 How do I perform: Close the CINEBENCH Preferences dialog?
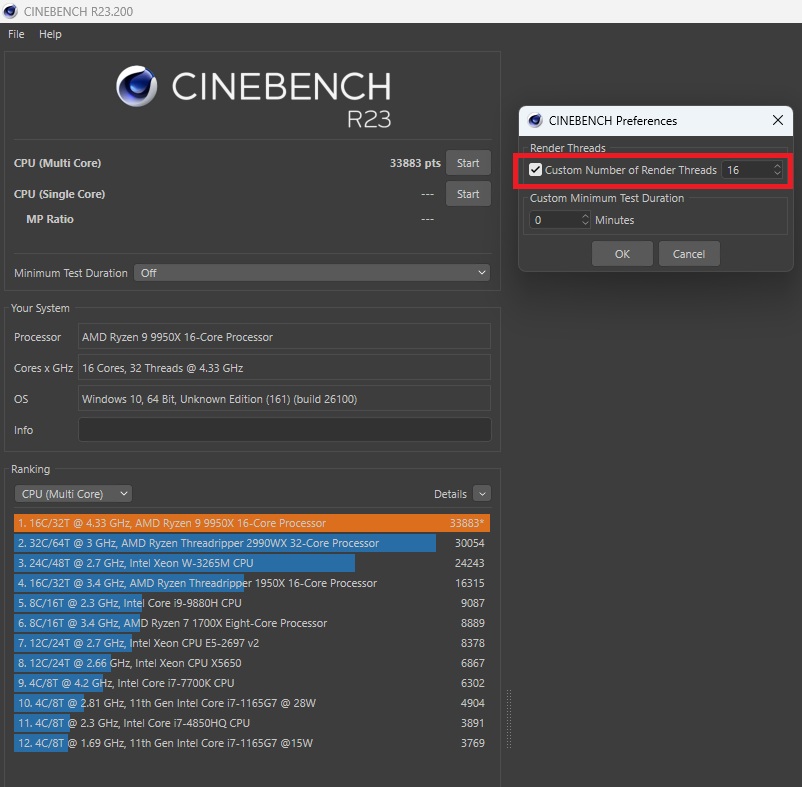point(777,120)
